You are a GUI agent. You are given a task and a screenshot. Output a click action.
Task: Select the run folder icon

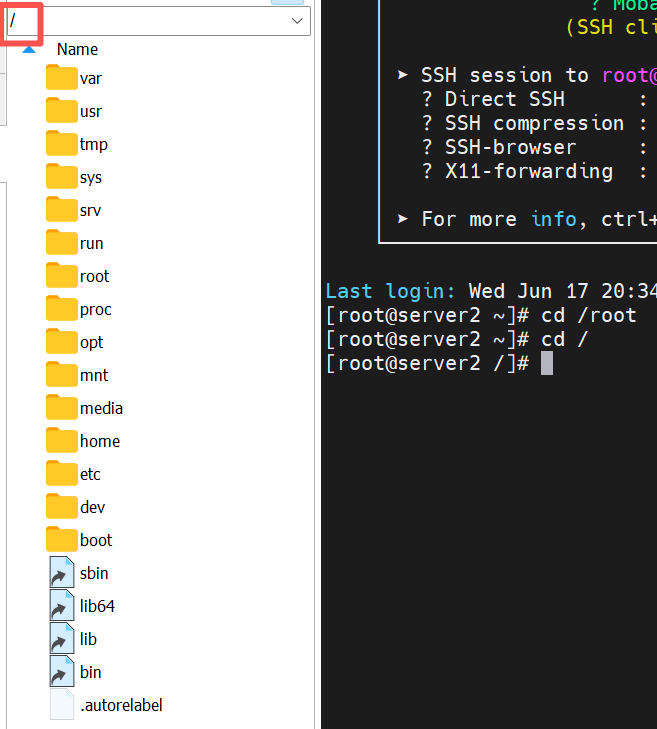pyautogui.click(x=62, y=243)
